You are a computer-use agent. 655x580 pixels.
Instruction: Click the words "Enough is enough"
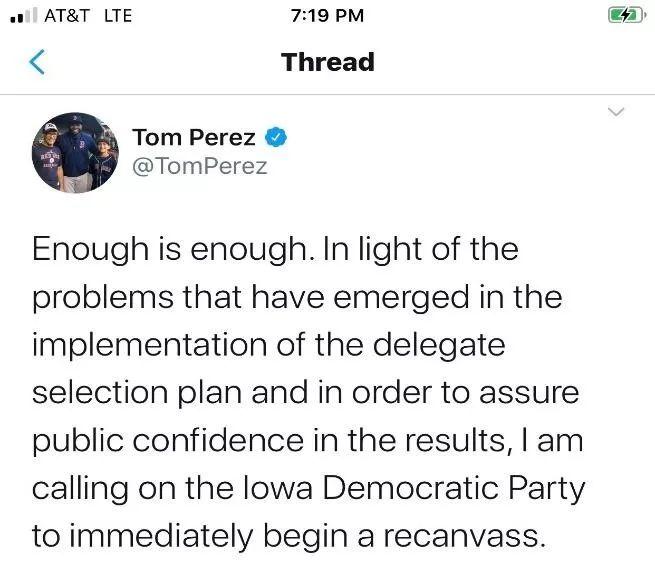[170, 249]
